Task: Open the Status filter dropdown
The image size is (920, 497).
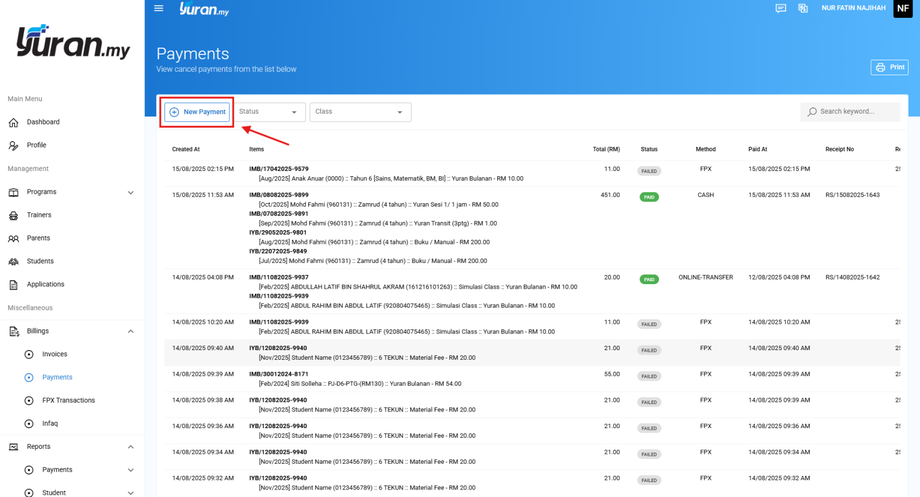Action: tap(269, 112)
